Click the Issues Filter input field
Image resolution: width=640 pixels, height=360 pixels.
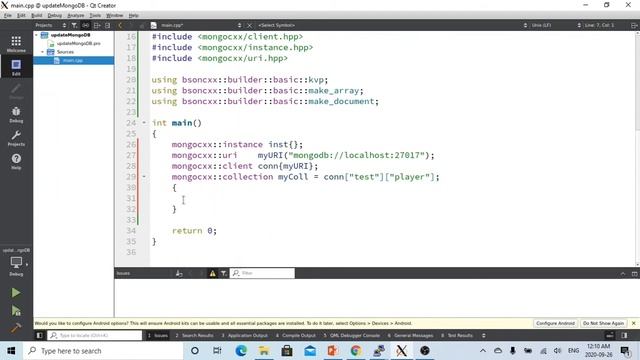point(262,273)
